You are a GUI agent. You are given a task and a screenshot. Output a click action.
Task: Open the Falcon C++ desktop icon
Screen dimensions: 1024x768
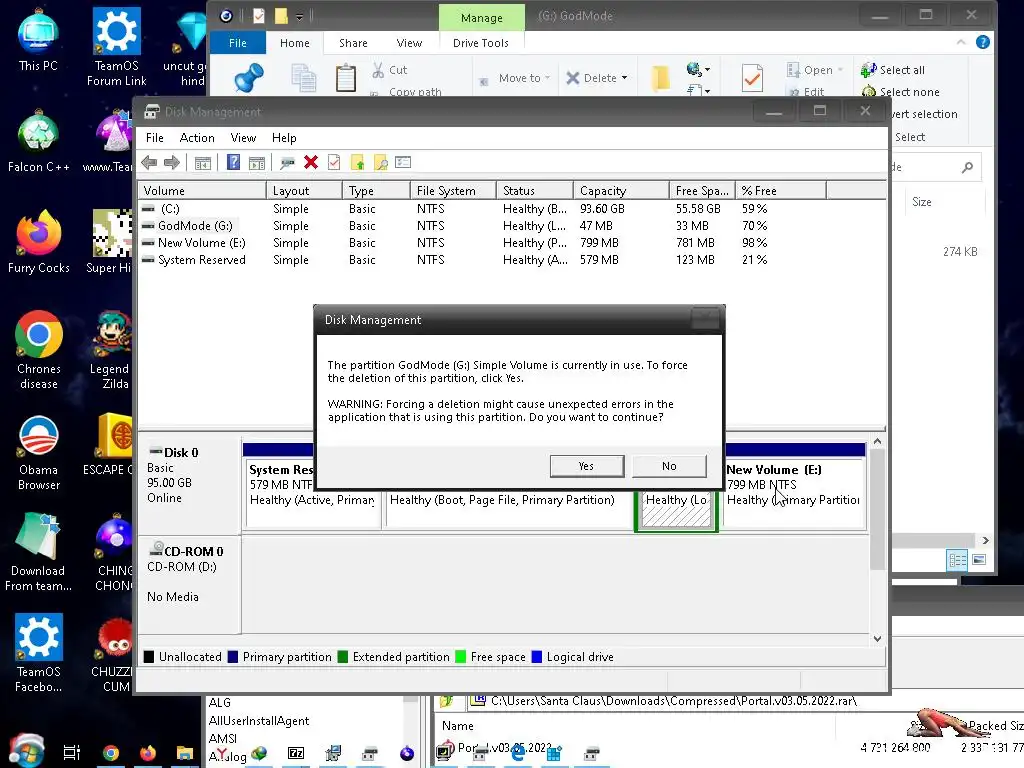coord(39,142)
